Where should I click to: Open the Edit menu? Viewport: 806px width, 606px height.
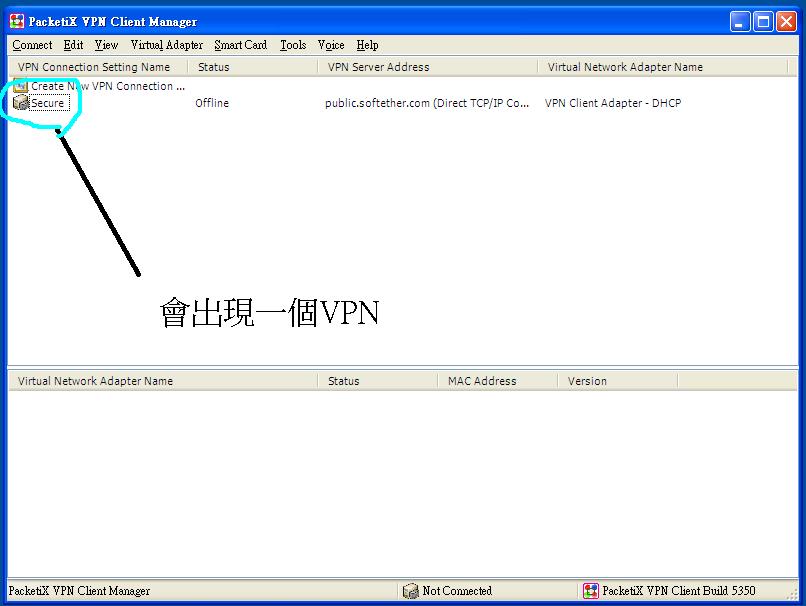point(74,45)
